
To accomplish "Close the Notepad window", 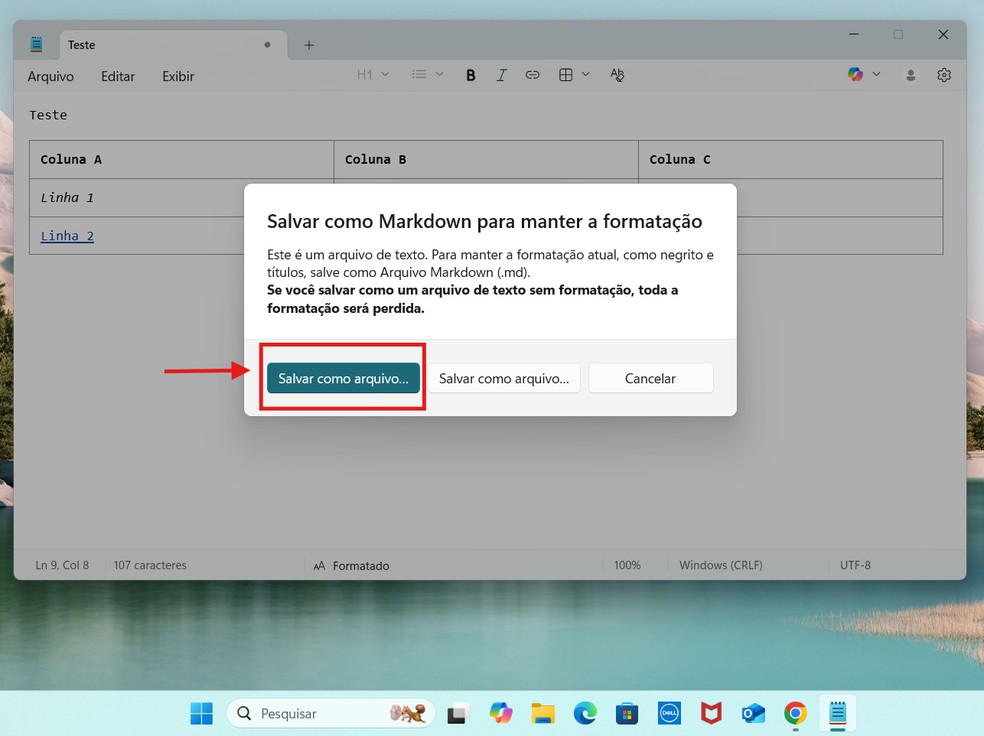I will coord(943,35).
